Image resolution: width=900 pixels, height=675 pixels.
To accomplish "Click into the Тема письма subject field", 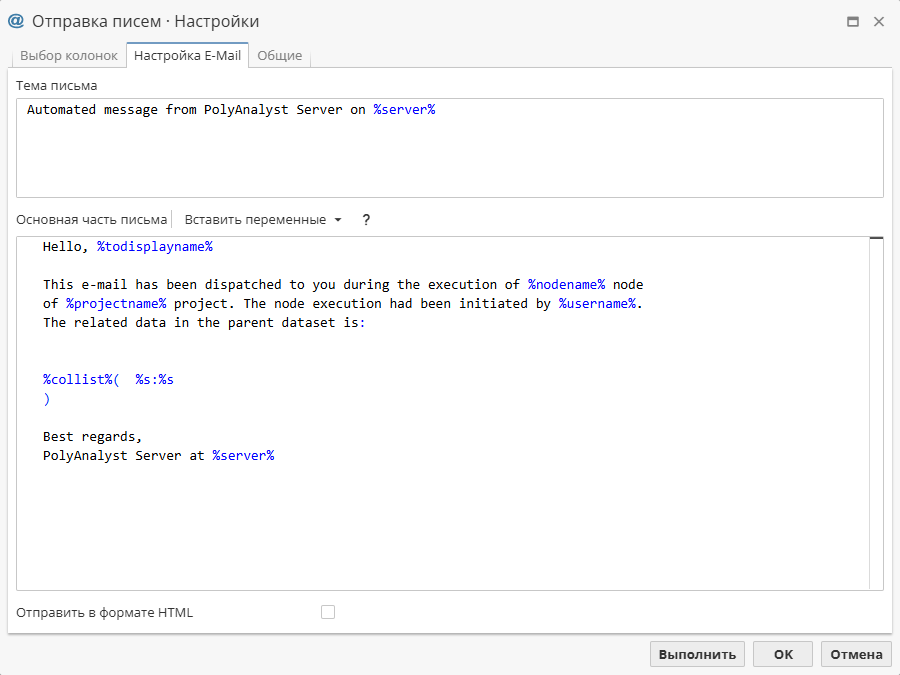I will 449,148.
